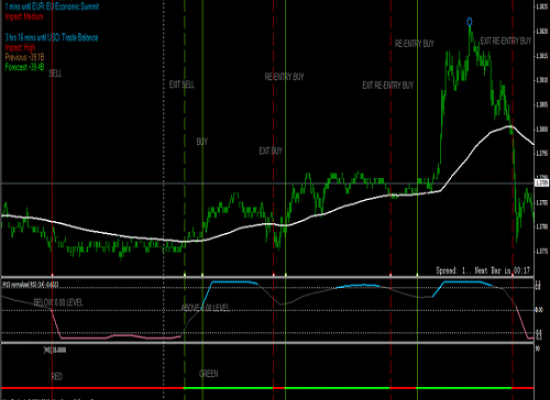This screenshot has height=400, width=550.
Task: Click the RED label in bottom indicator
Action: tap(57, 376)
